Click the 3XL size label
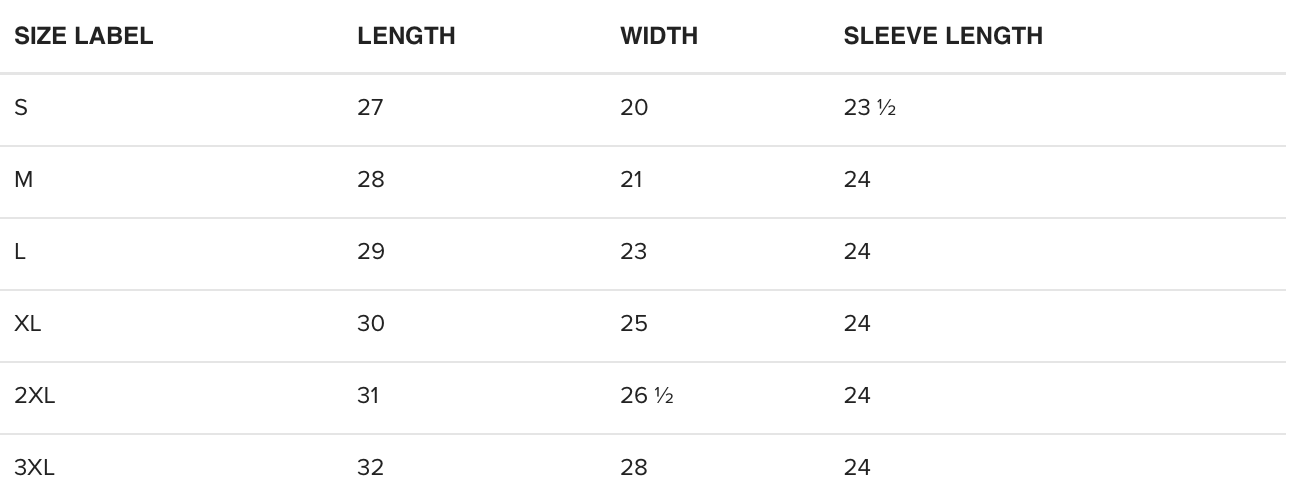The width and height of the screenshot is (1296, 496). click(35, 468)
